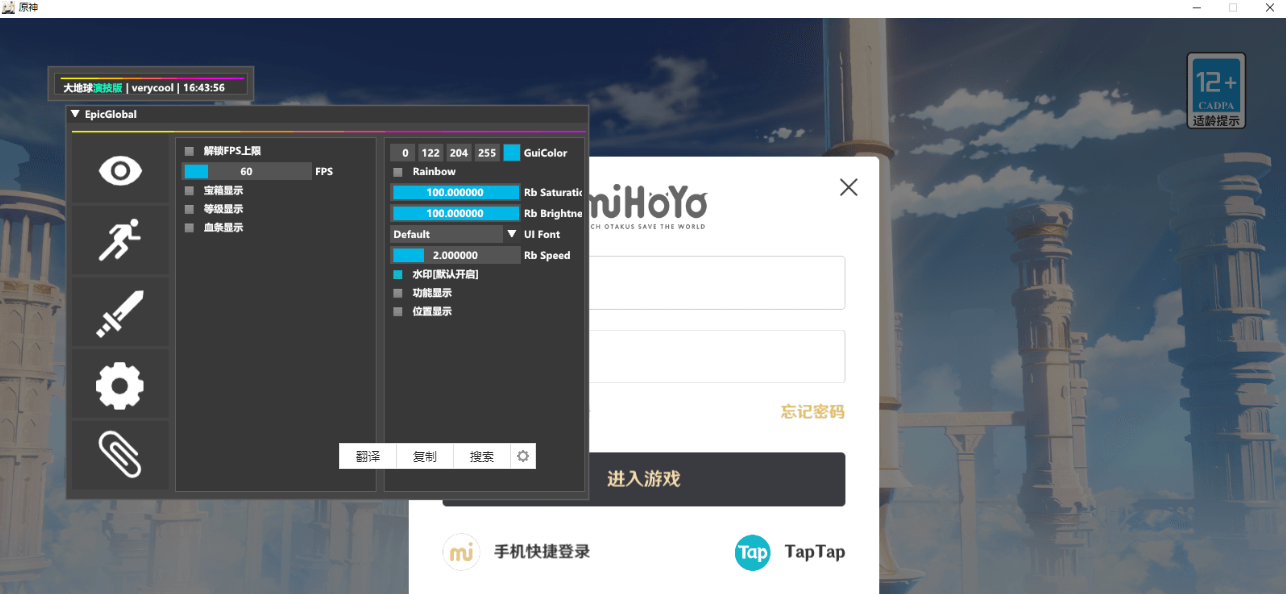1286x594 pixels.
Task: Click GuiColor green value field 122
Action: click(x=431, y=153)
